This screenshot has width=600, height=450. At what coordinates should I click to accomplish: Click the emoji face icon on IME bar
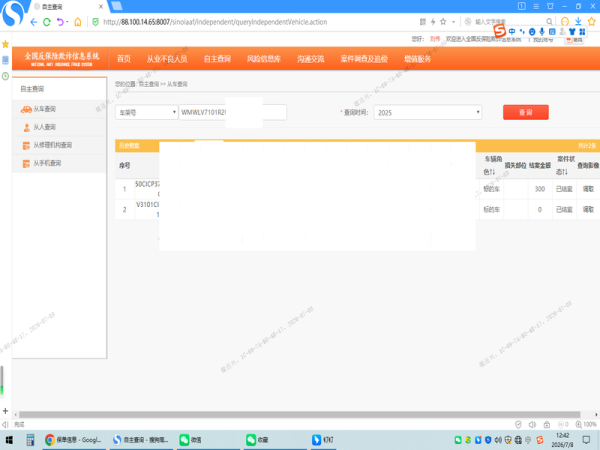[x=532, y=32]
